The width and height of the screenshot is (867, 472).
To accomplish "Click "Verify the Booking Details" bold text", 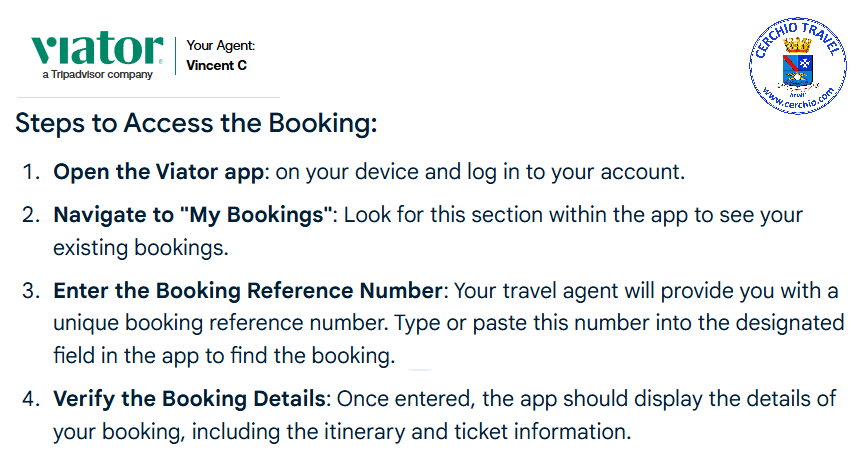I will coord(190,399).
